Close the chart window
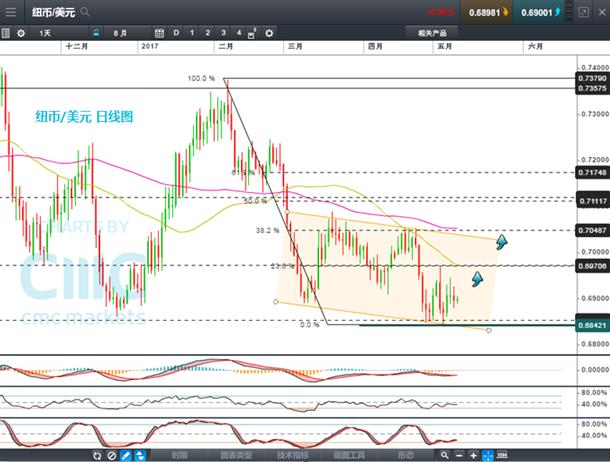The width and height of the screenshot is (610, 462). (x=601, y=12)
